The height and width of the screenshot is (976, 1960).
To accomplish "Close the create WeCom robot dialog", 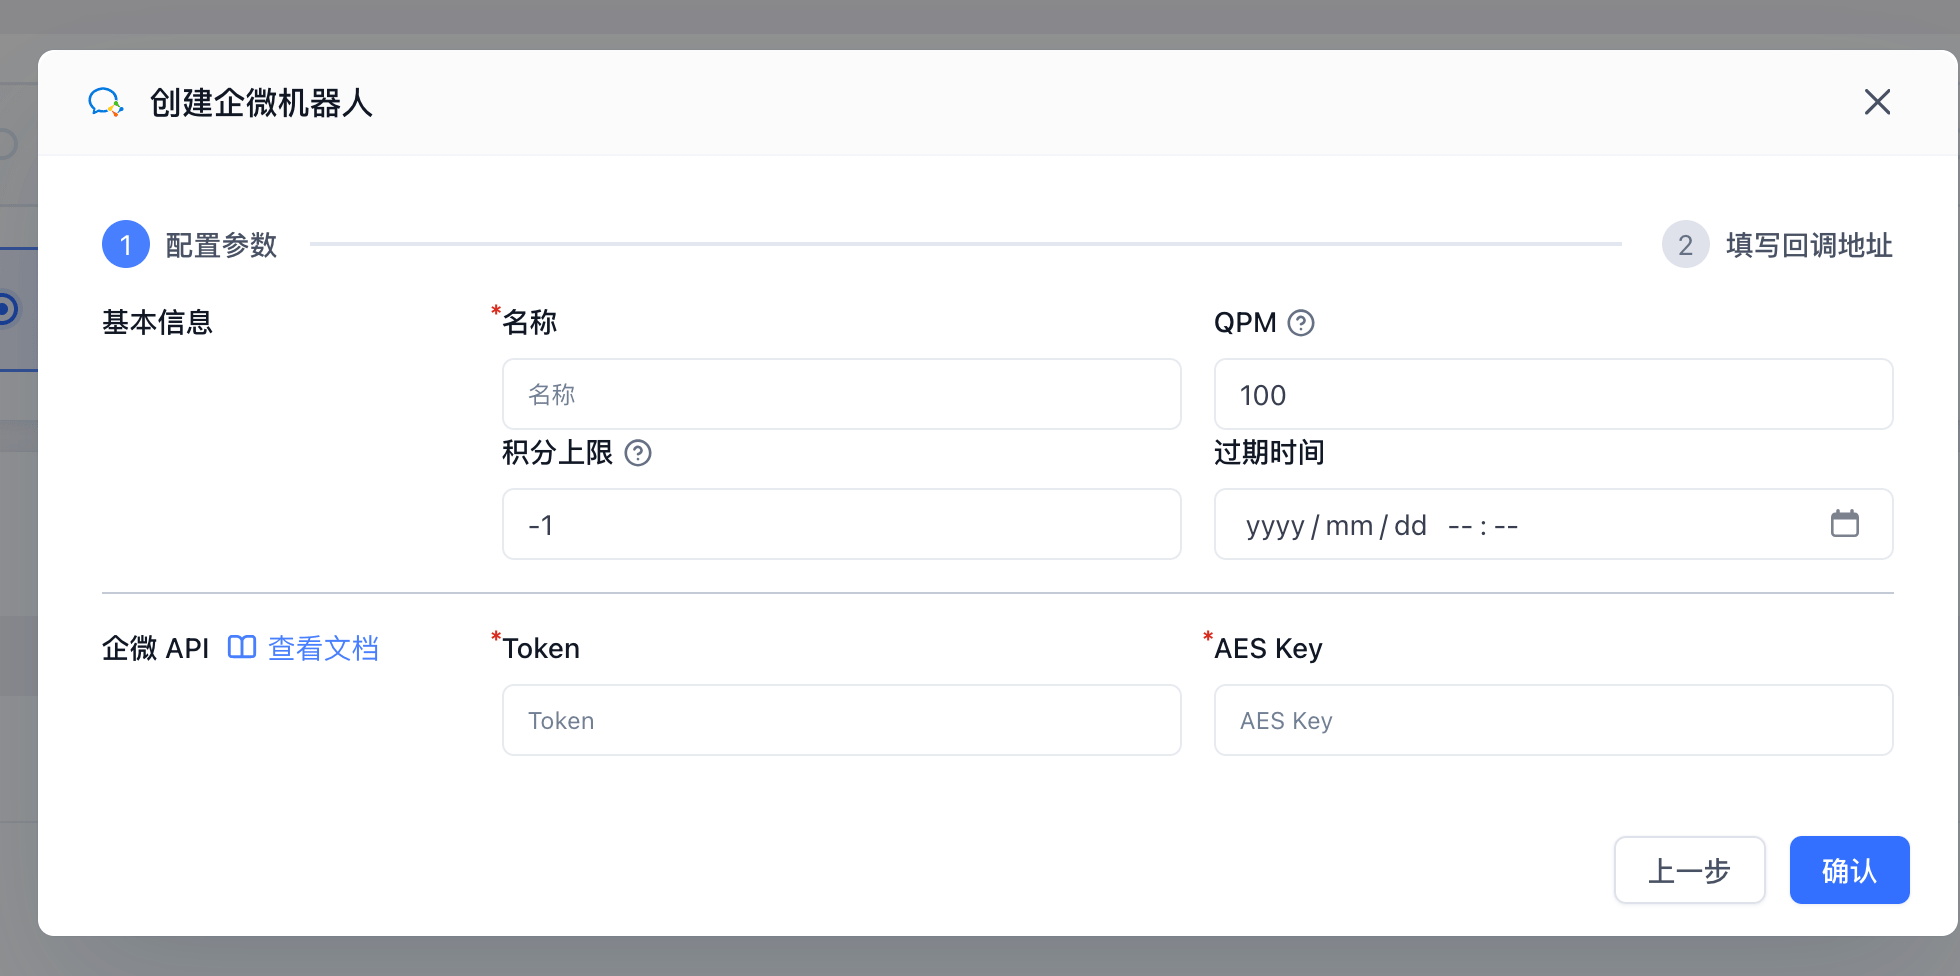I will 1877,102.
